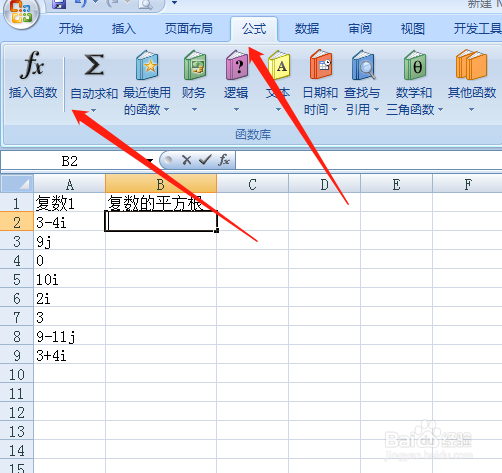502x473 pixels.
Task: Click the Select All corner triangle
Action: pyautogui.click(x=17, y=184)
